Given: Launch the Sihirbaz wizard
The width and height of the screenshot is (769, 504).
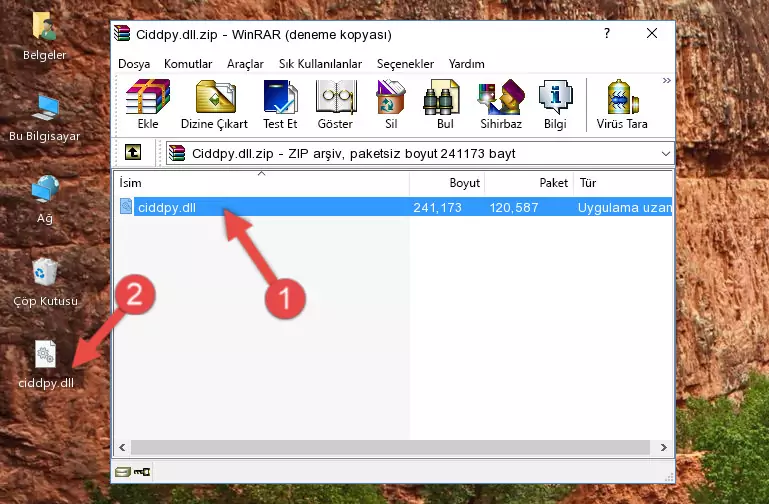Looking at the screenshot, I should click(x=501, y=104).
